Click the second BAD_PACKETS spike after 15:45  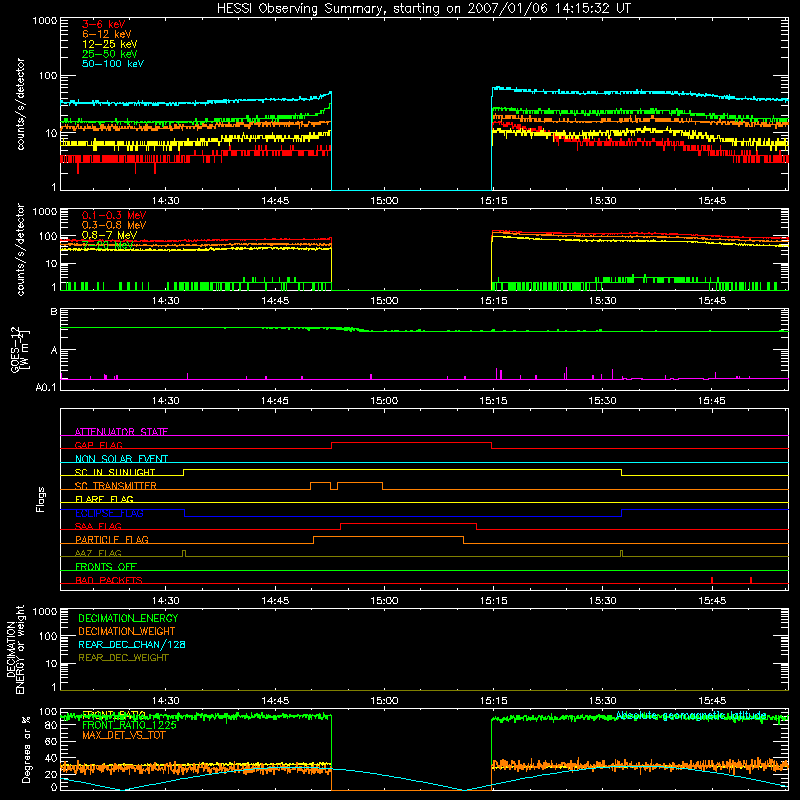coord(751,580)
